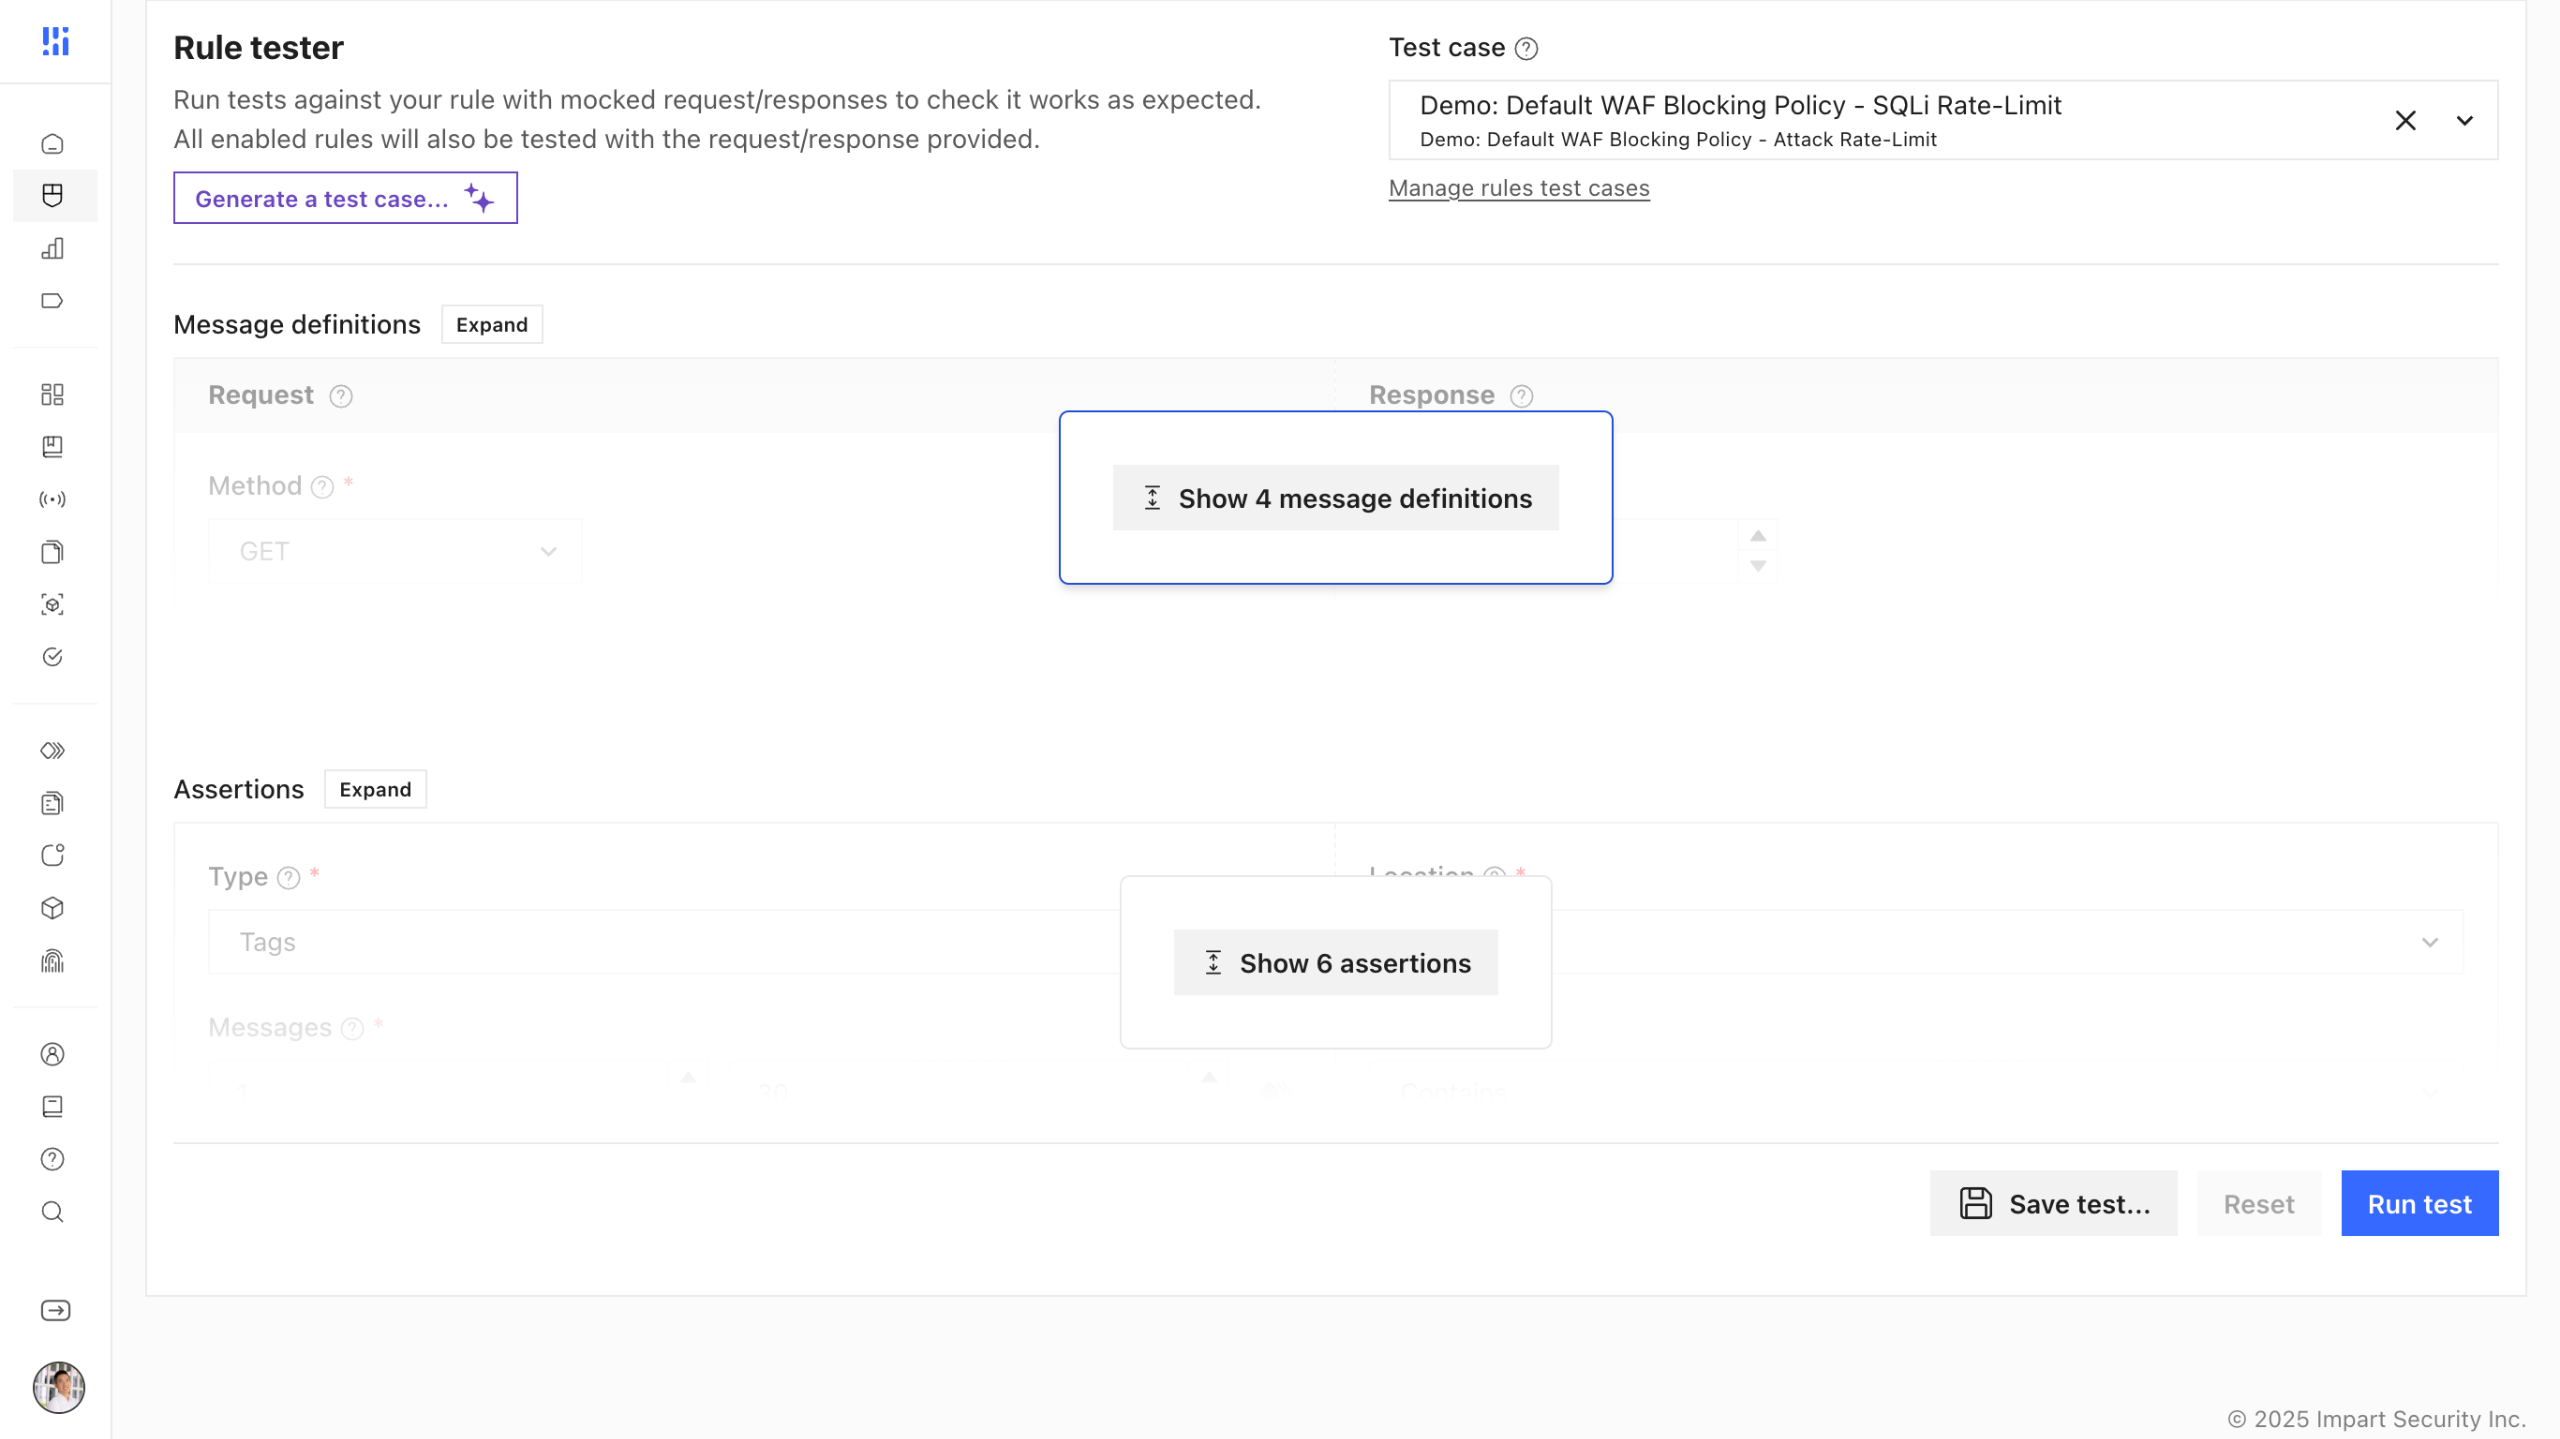Open the Test case dropdown chevron
This screenshot has height=1439, width=2560.
[2464, 120]
